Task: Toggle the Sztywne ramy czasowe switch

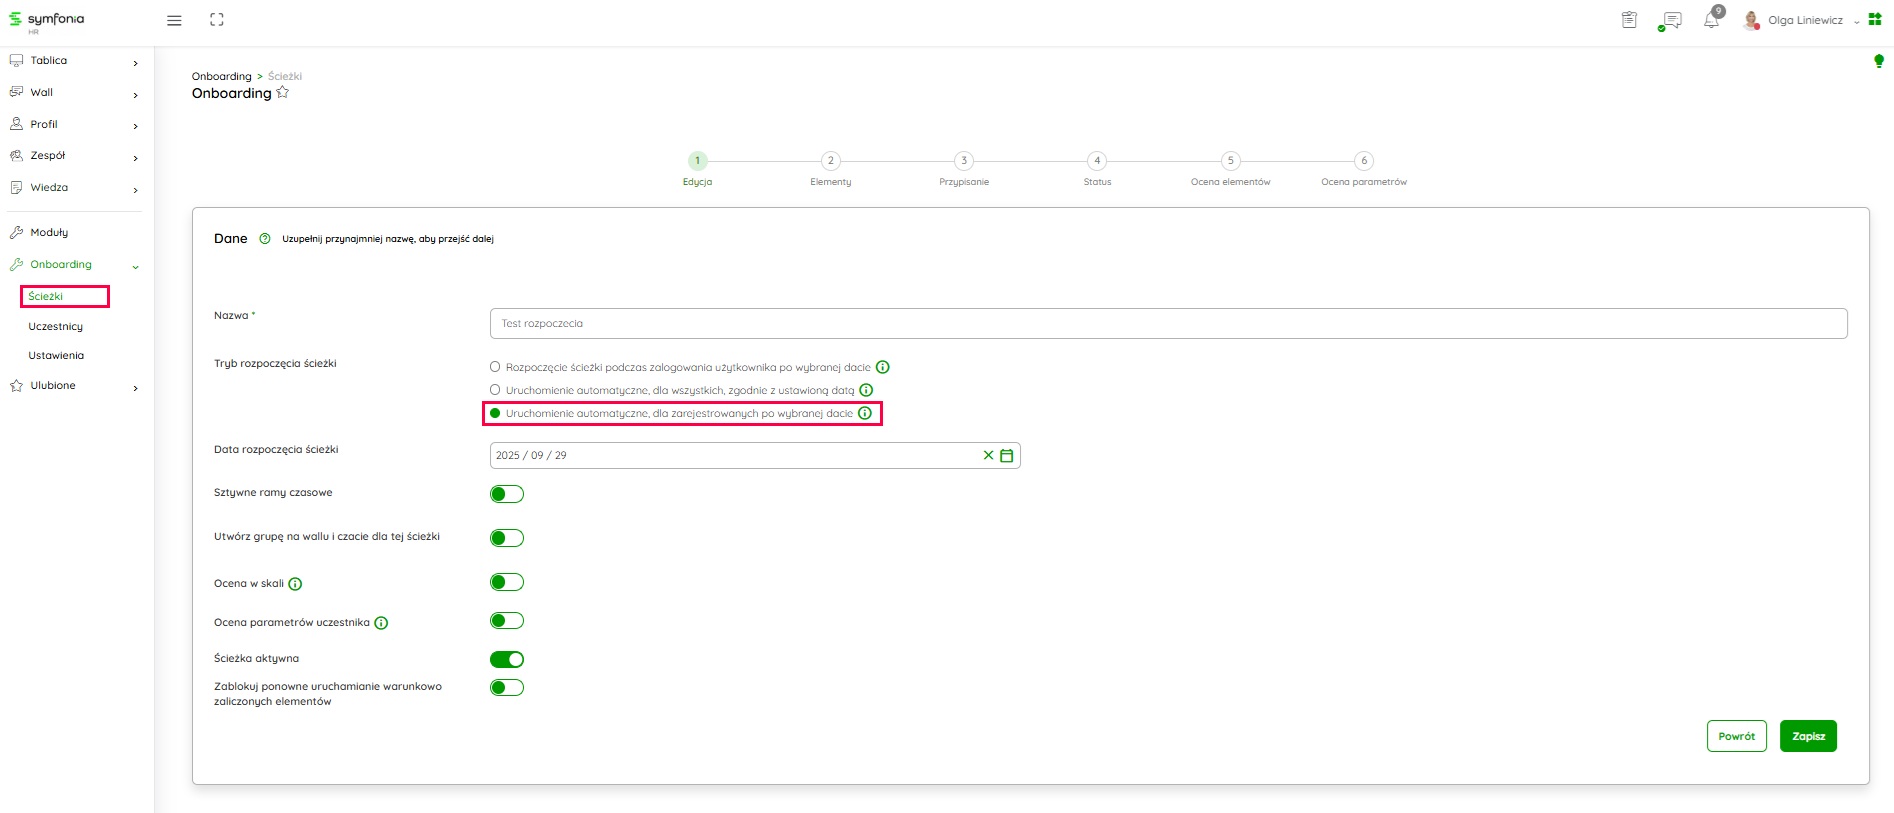Action: click(507, 494)
